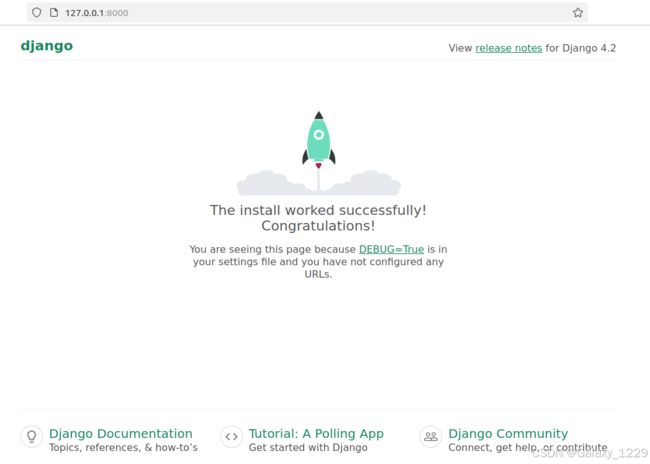Image resolution: width=650 pixels, height=464 pixels.
Task: Click the 'Congratulations!' heading line
Action: pos(318,226)
